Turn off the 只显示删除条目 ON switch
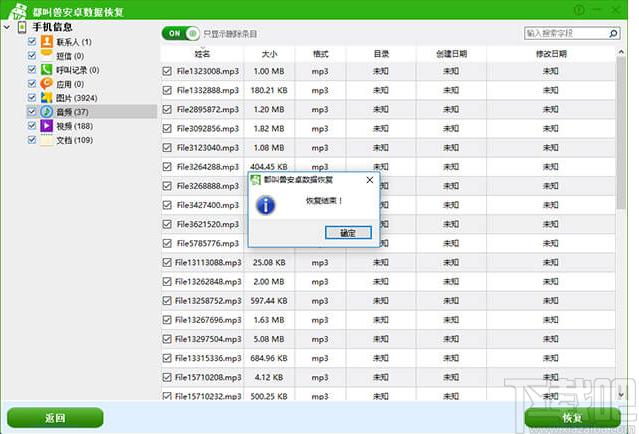This screenshot has width=639, height=434. point(174,33)
